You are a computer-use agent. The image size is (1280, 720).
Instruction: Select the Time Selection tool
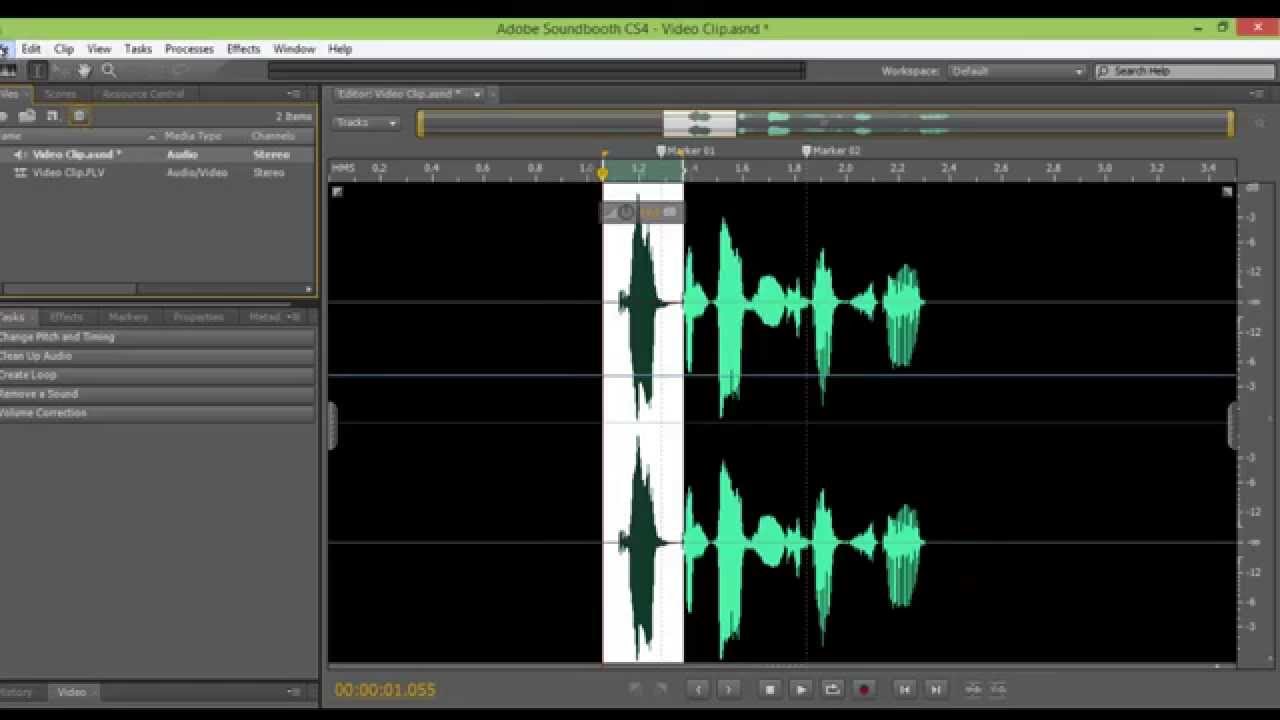(x=37, y=71)
